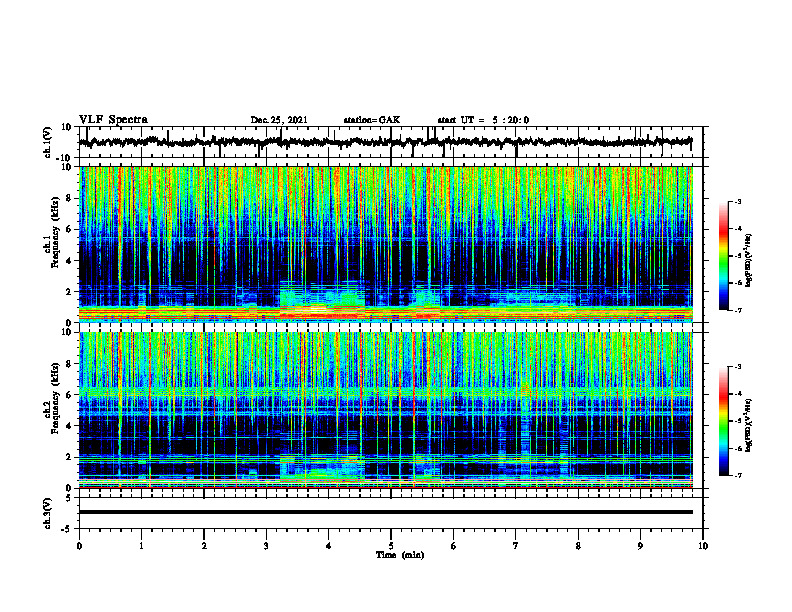This screenshot has height=612, width=792.
Task: Click time axis tick label "7"
Action: click(x=516, y=546)
